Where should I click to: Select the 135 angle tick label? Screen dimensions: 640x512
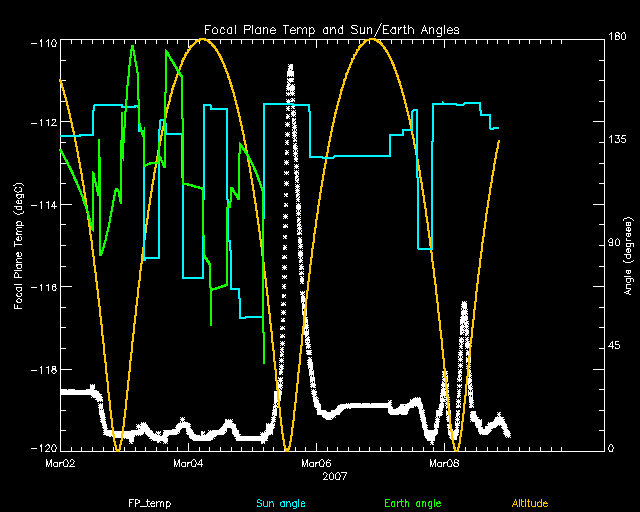pos(618,141)
